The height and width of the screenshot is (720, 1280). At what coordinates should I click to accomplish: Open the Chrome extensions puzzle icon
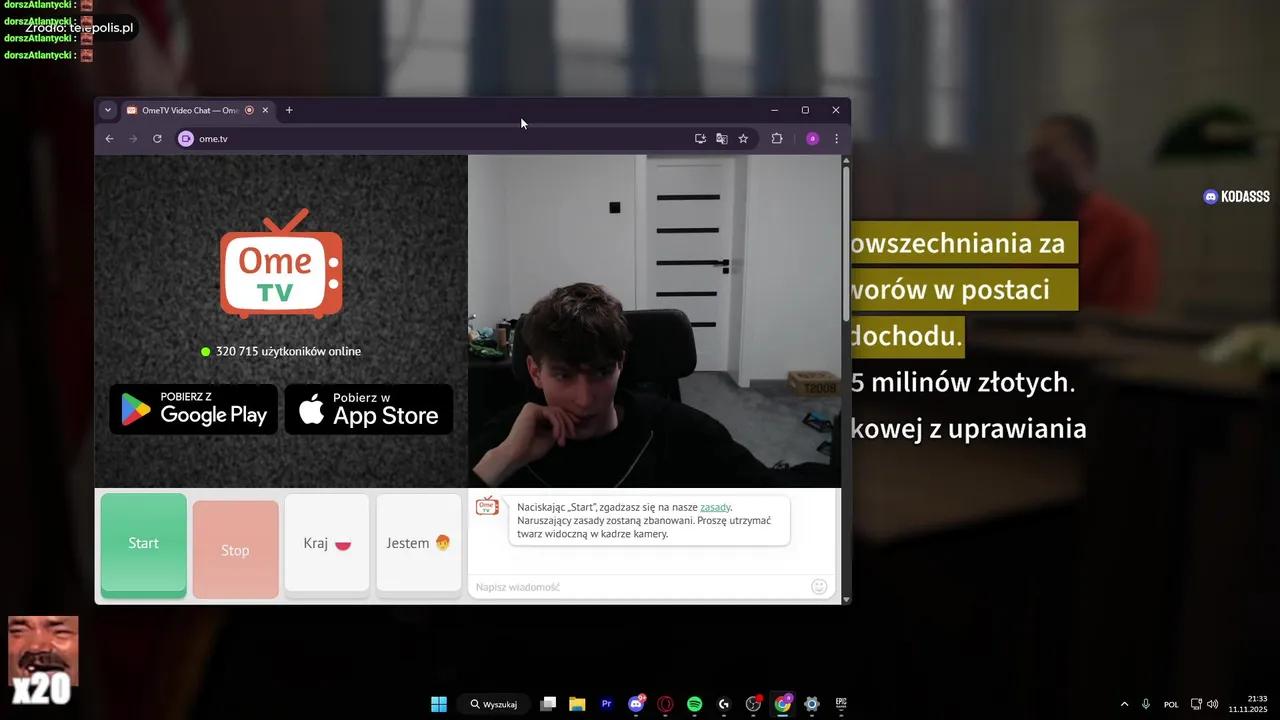(777, 138)
